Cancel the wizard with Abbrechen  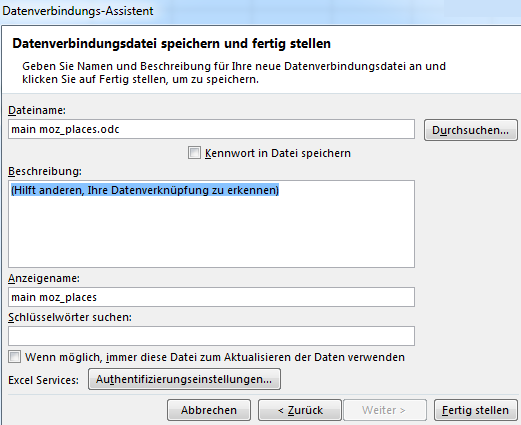coord(209,410)
